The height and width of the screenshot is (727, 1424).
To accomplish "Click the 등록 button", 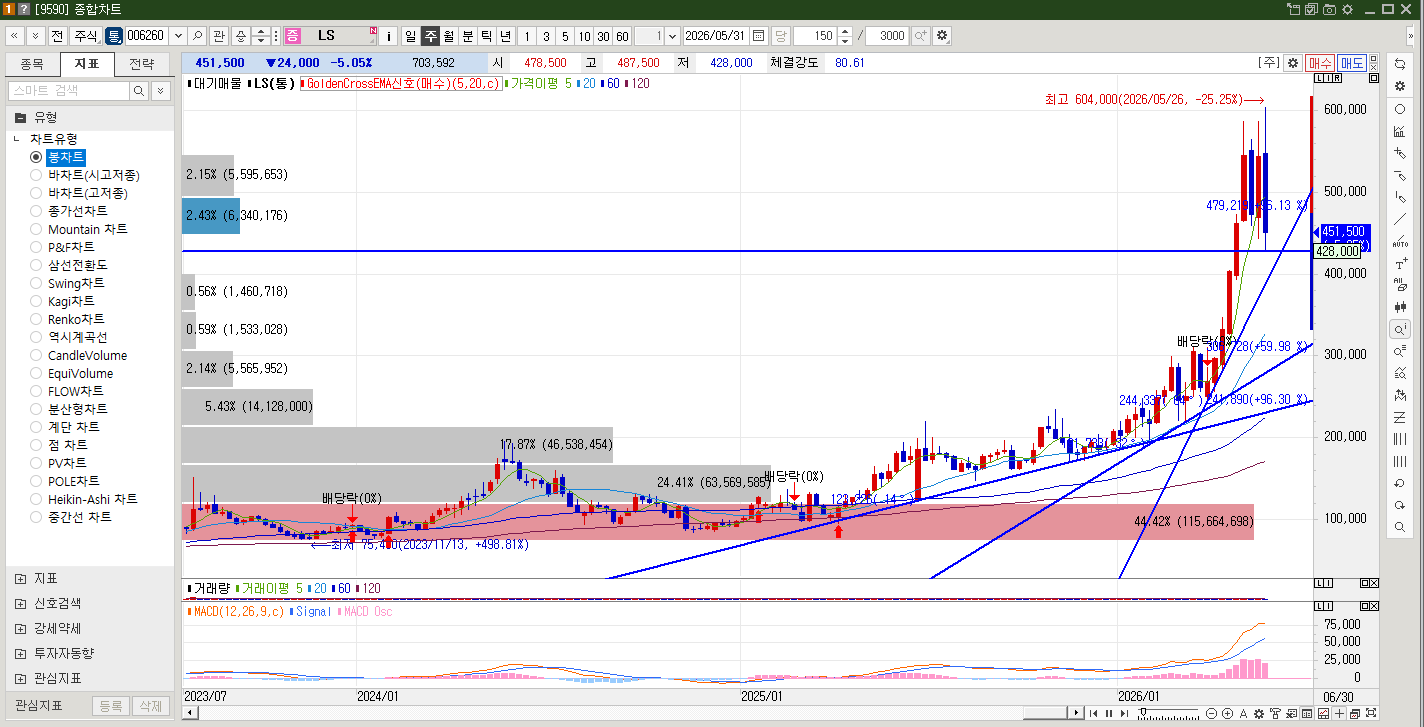I will (110, 706).
